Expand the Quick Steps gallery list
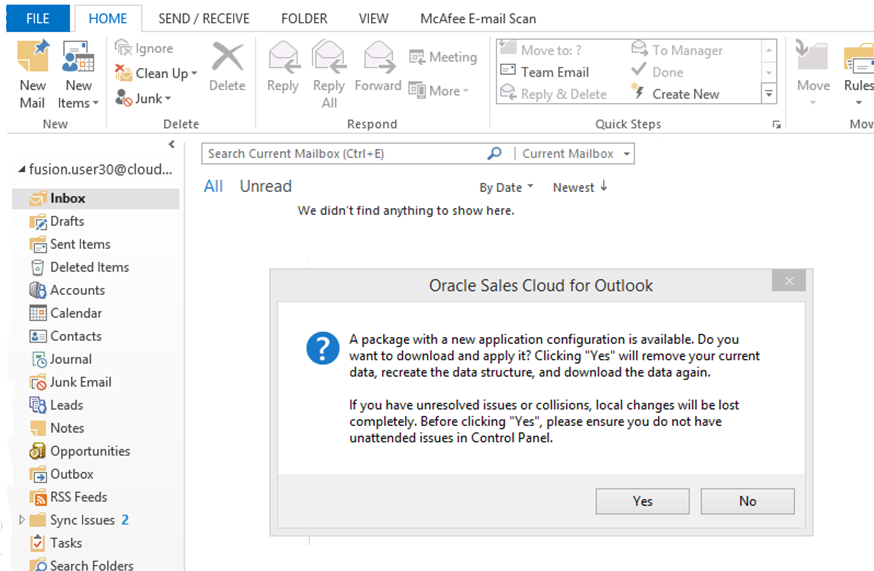The width and height of the screenshot is (874, 571). tap(769, 94)
